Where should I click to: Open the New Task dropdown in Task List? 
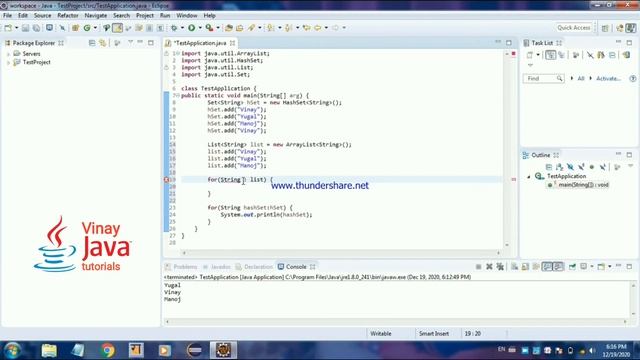coord(538,55)
